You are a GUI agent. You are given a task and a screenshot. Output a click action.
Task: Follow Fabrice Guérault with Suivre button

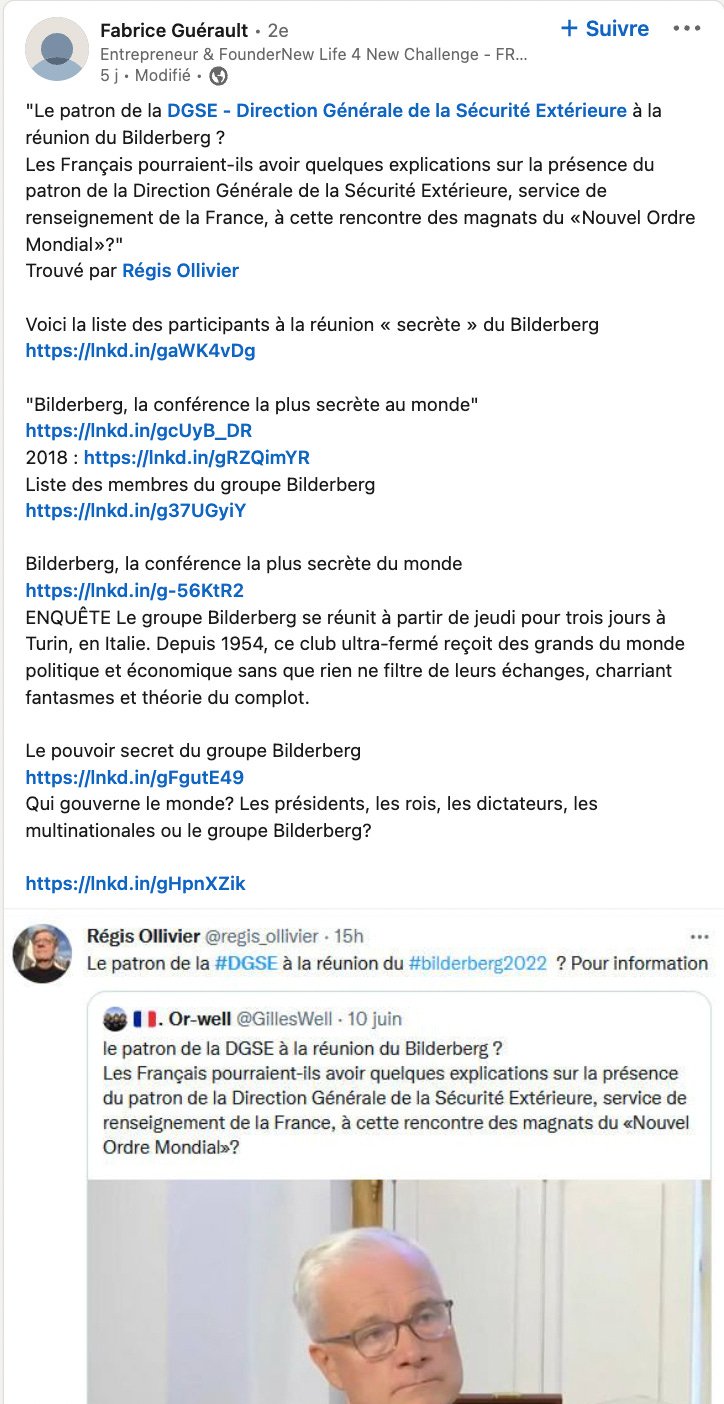pos(605,29)
